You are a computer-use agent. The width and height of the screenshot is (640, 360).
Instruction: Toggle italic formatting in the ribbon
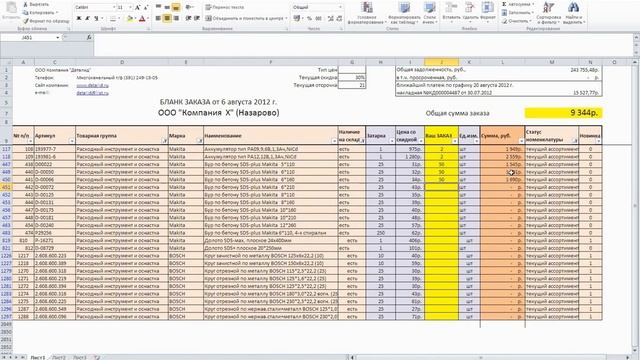pyautogui.click(x=87, y=18)
